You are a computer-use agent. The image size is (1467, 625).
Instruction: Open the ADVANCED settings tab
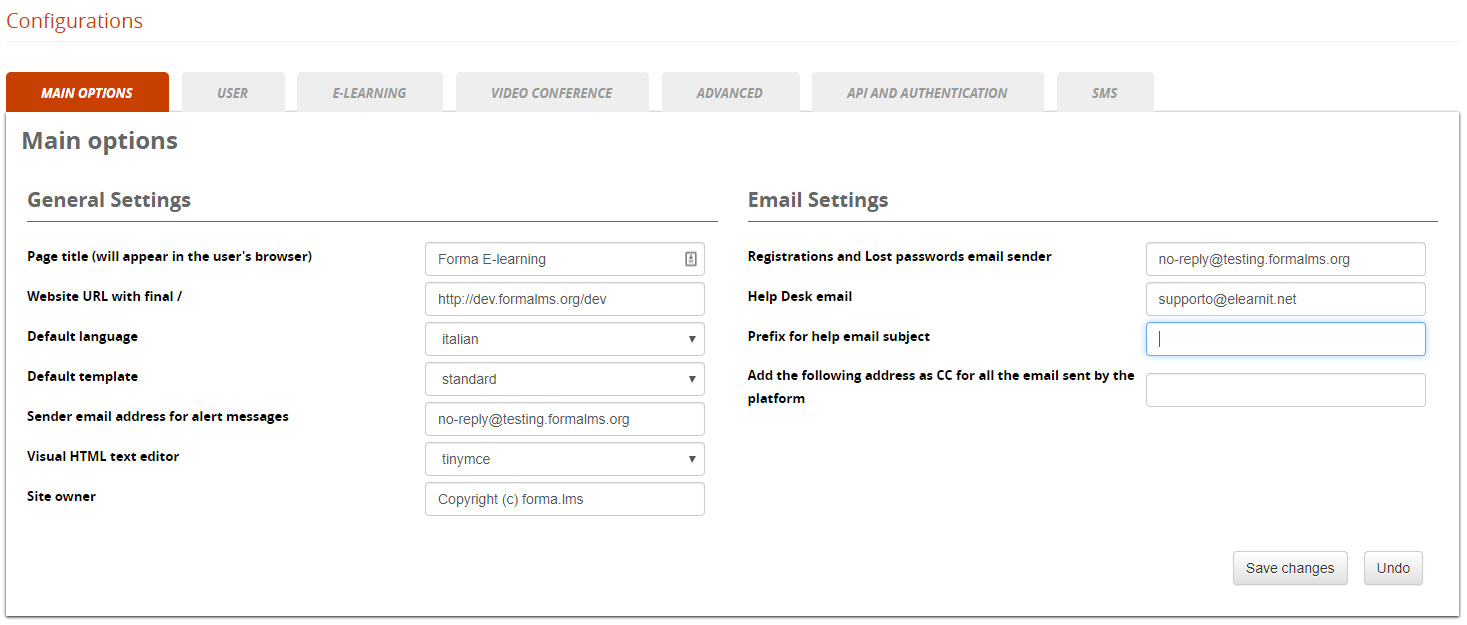[730, 92]
